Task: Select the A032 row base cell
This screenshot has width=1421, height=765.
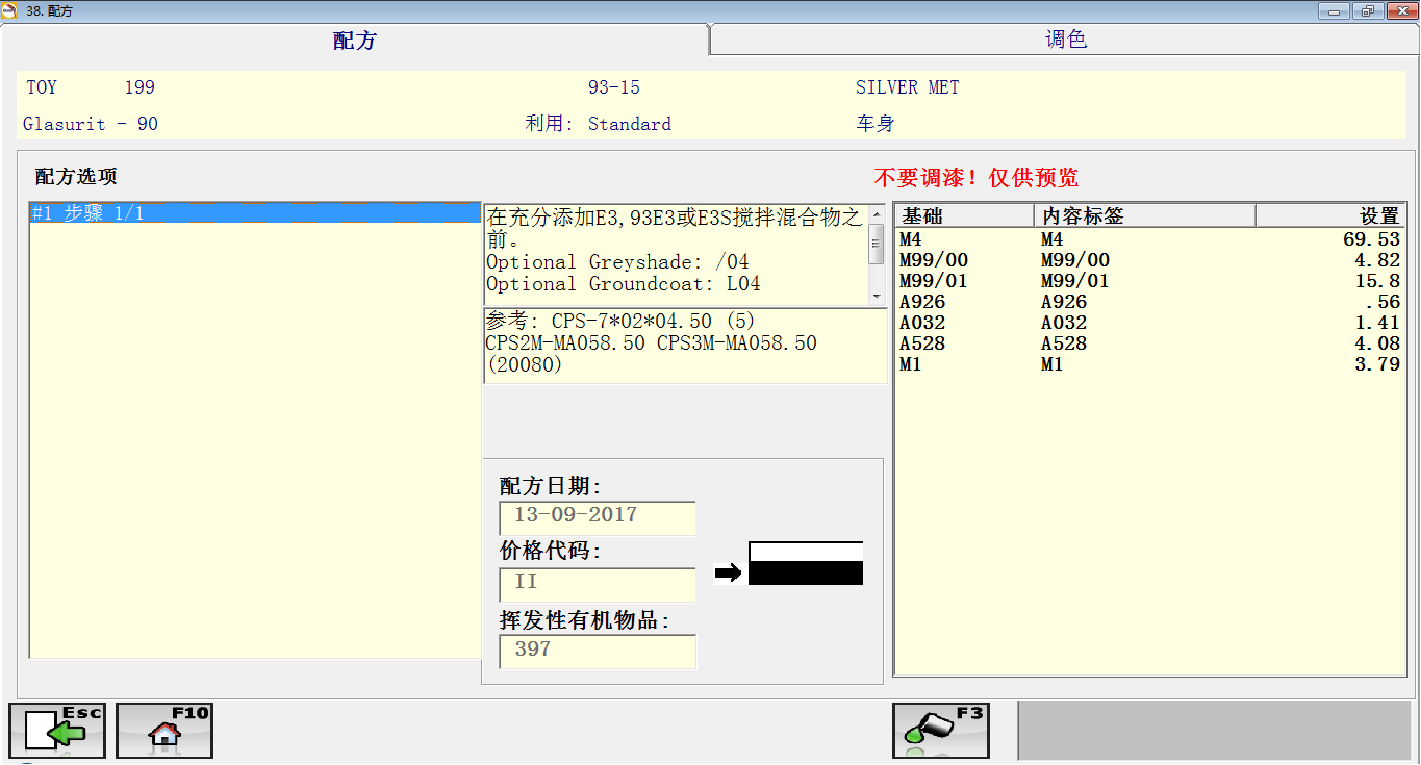Action: coord(922,323)
